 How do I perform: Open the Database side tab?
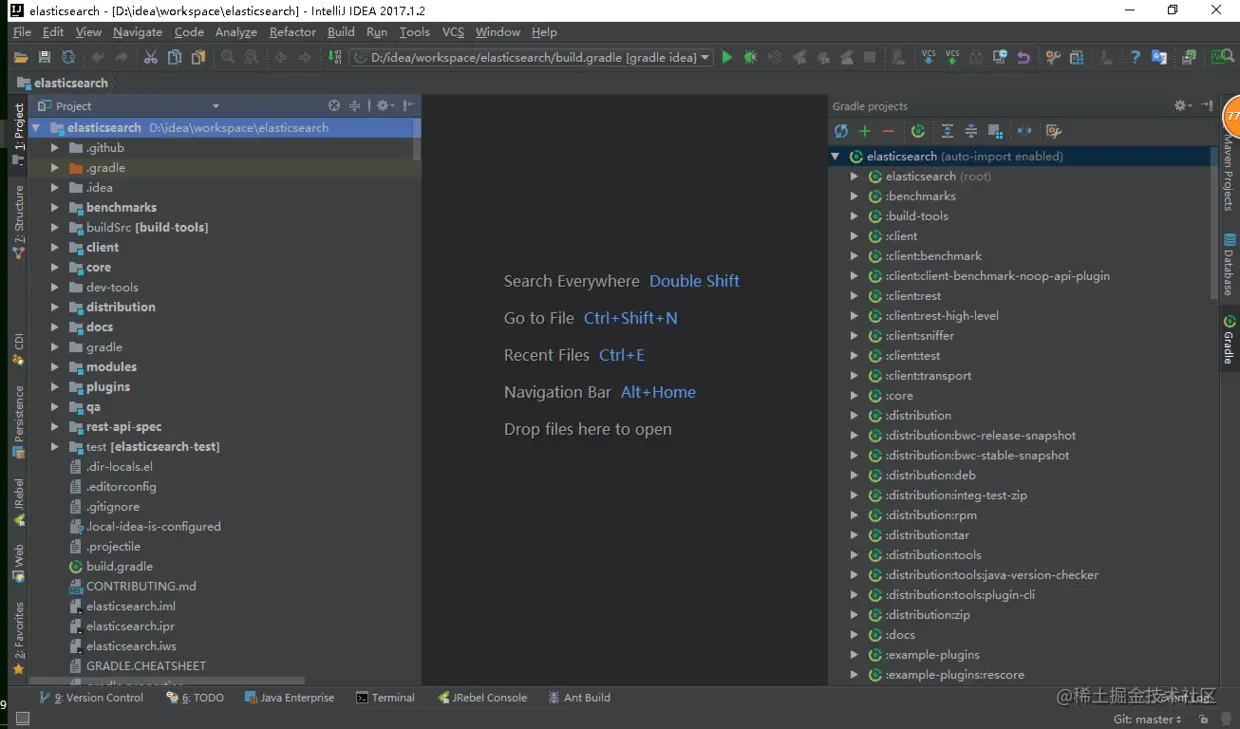tap(1229, 265)
